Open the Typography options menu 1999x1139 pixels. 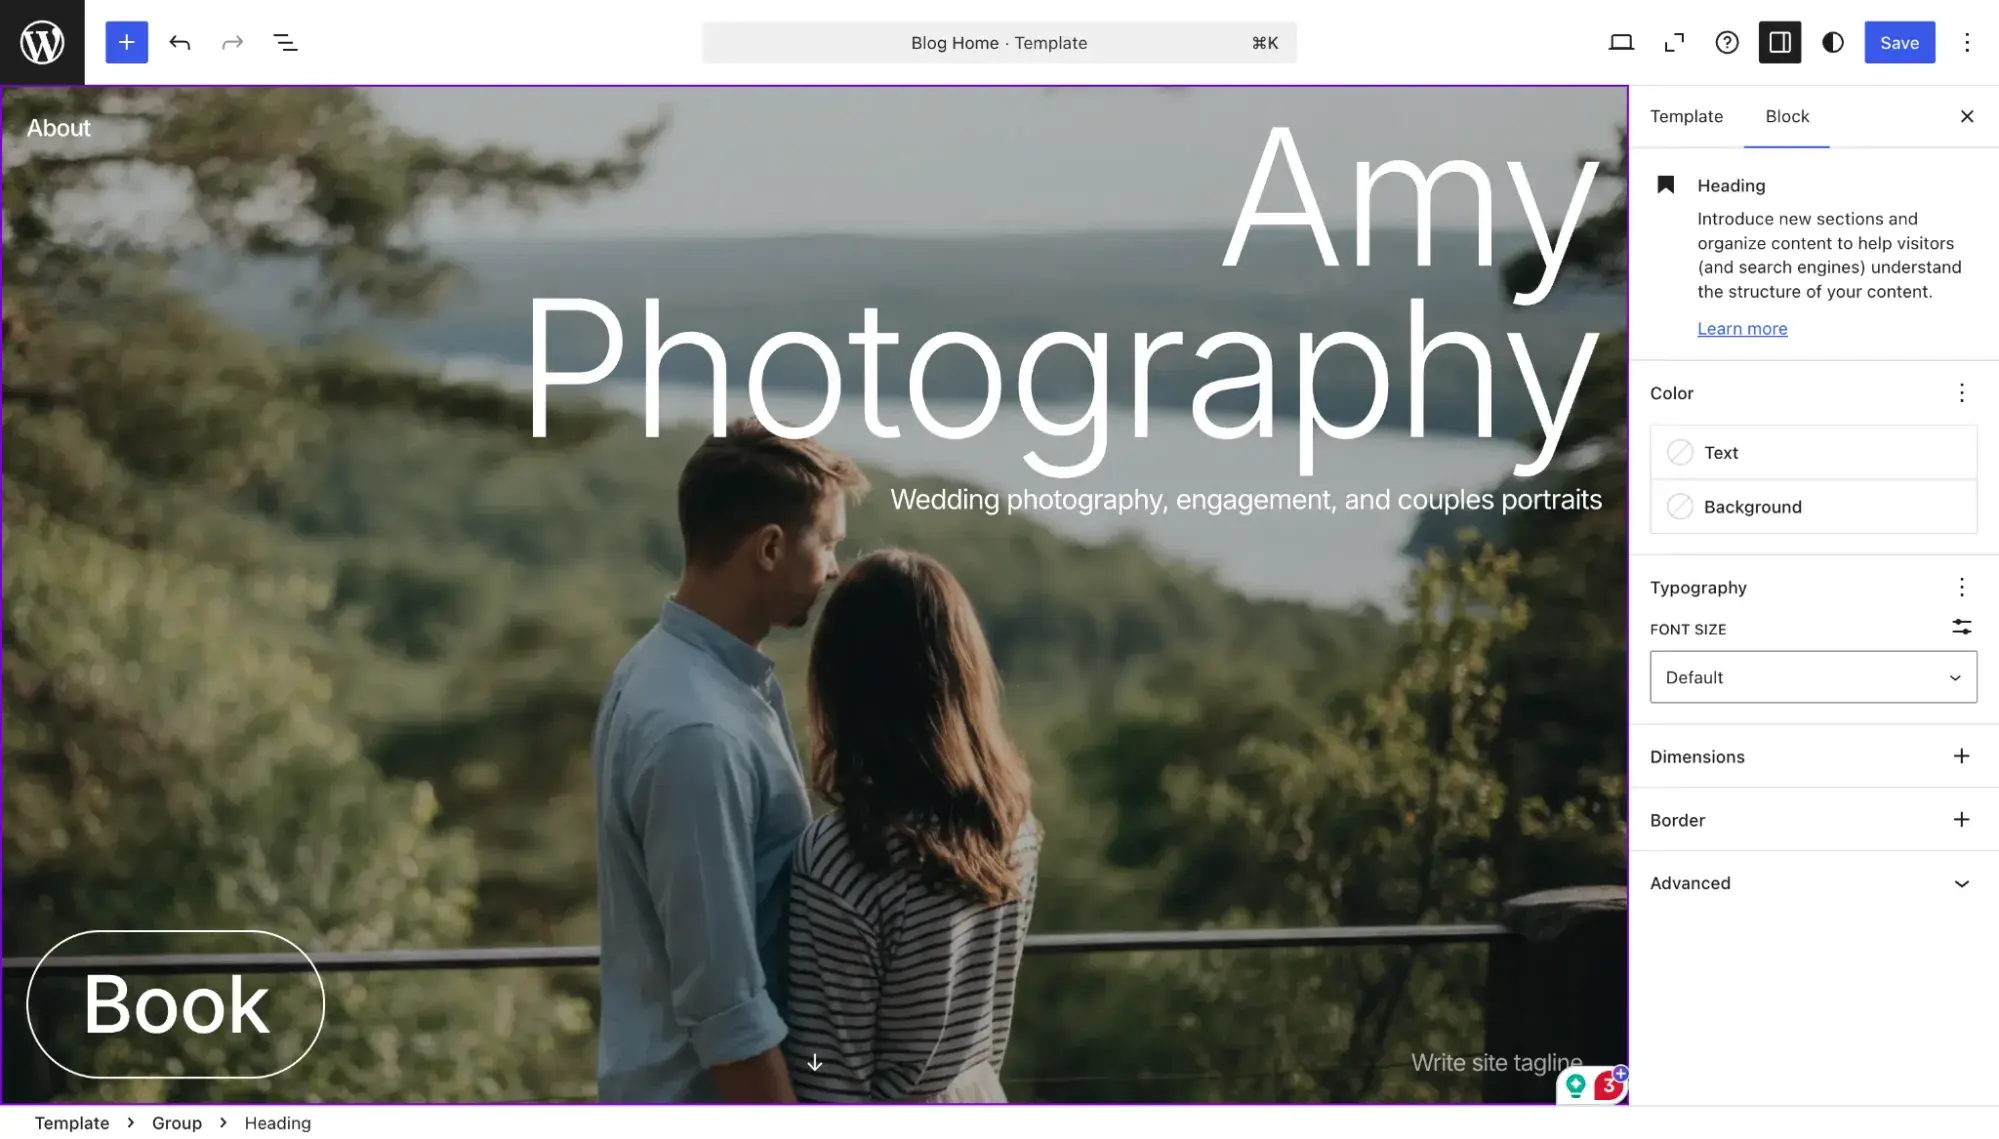tap(1961, 587)
